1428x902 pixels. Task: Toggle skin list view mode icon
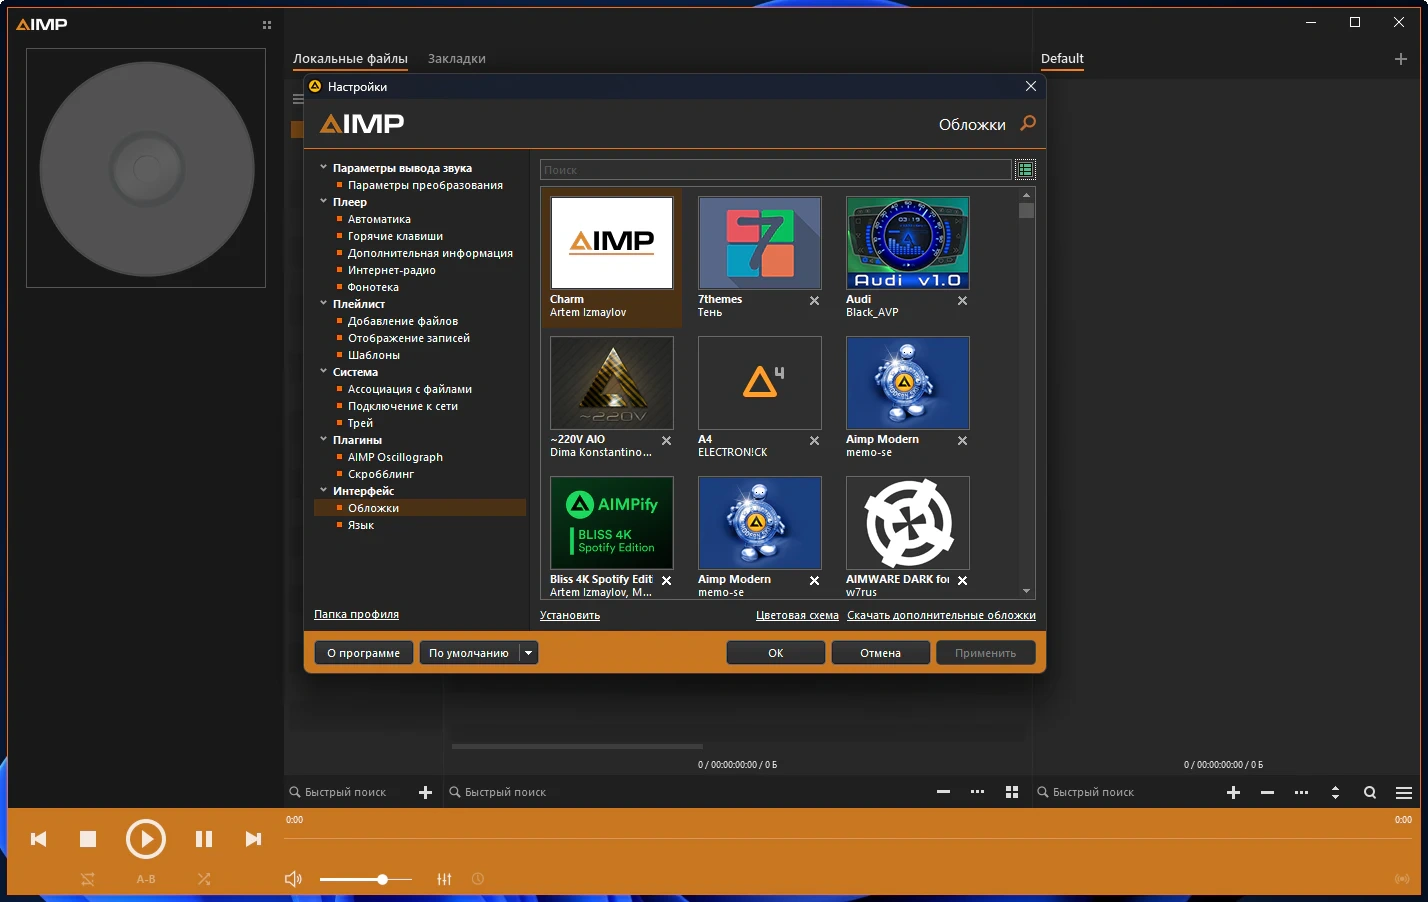[1025, 169]
